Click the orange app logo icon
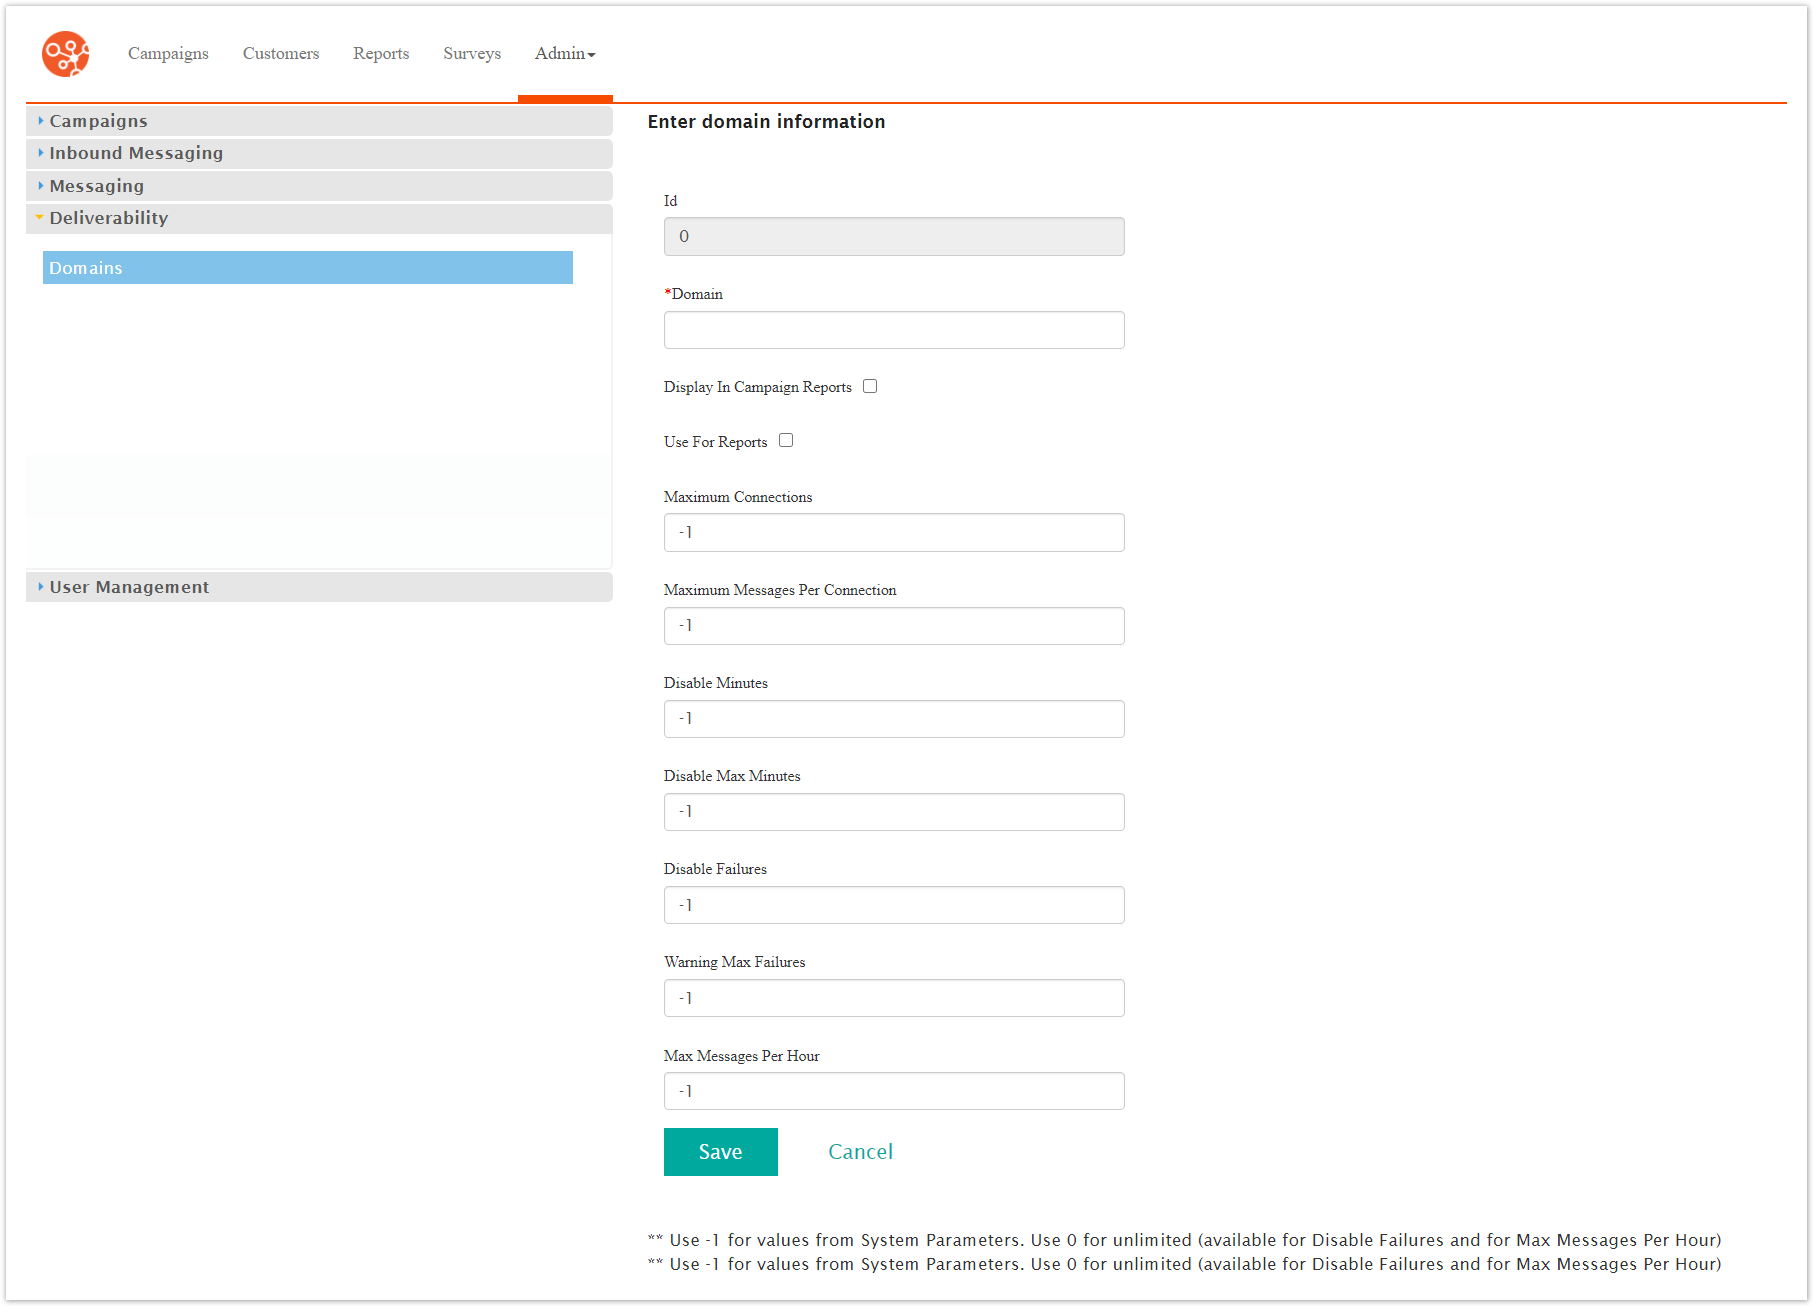Viewport: 1813px width, 1306px height. 65,54
